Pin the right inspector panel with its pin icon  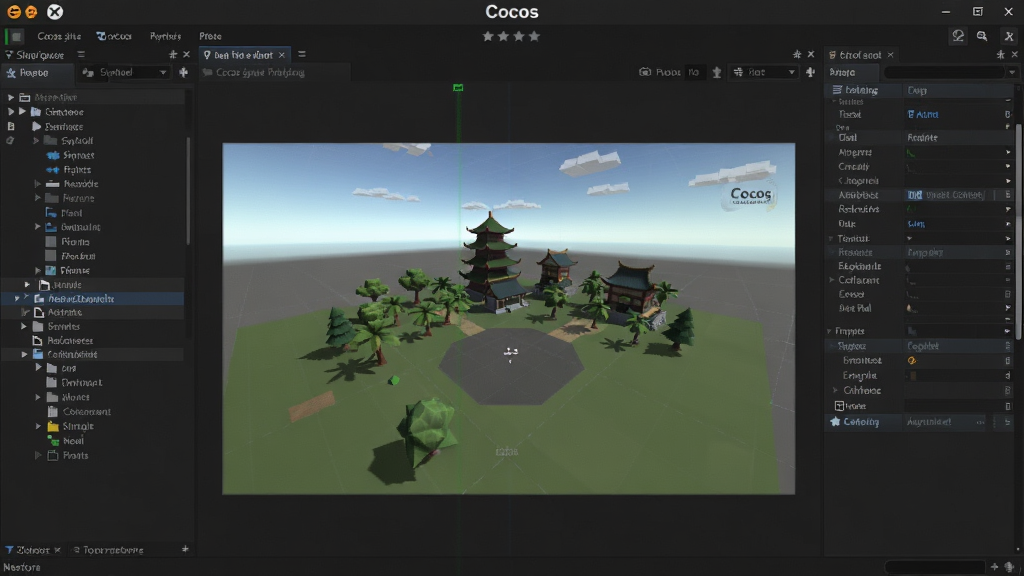click(x=1000, y=55)
